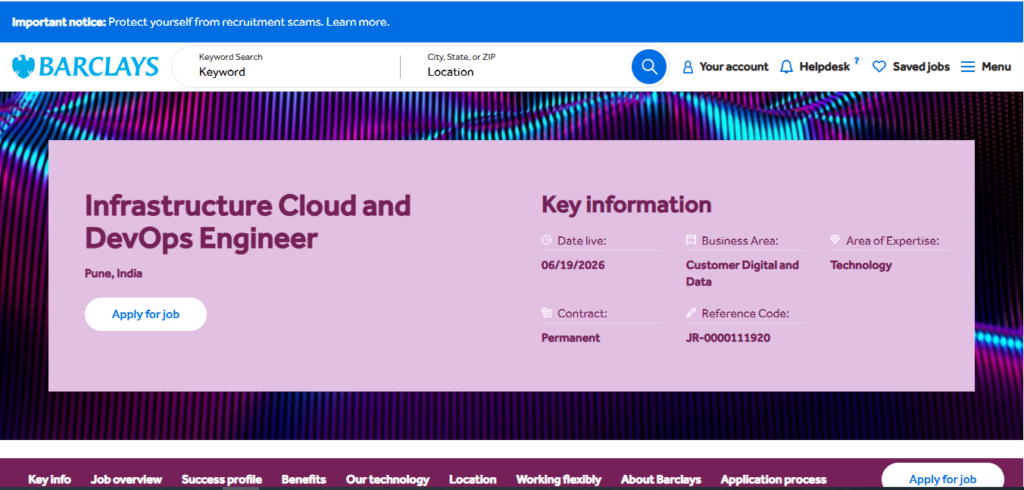Image resolution: width=1024 pixels, height=490 pixels.
Task: Click the Permanent contract value
Action: pyautogui.click(x=571, y=338)
